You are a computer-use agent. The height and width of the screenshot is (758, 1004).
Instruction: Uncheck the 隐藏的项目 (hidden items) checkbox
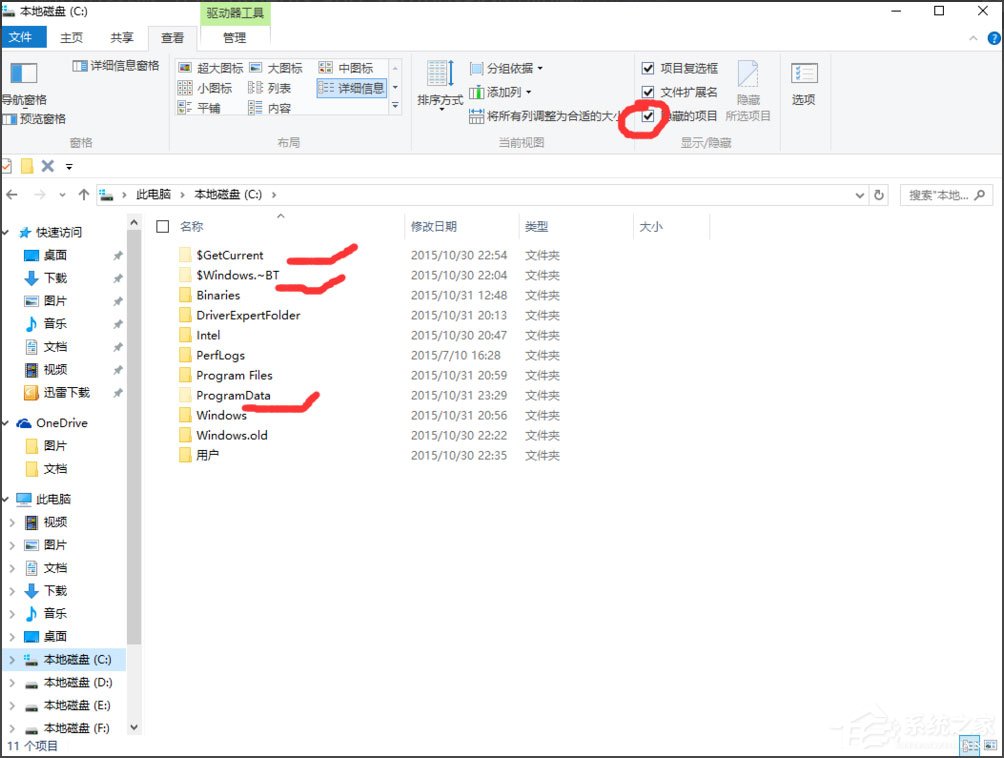pyautogui.click(x=648, y=116)
